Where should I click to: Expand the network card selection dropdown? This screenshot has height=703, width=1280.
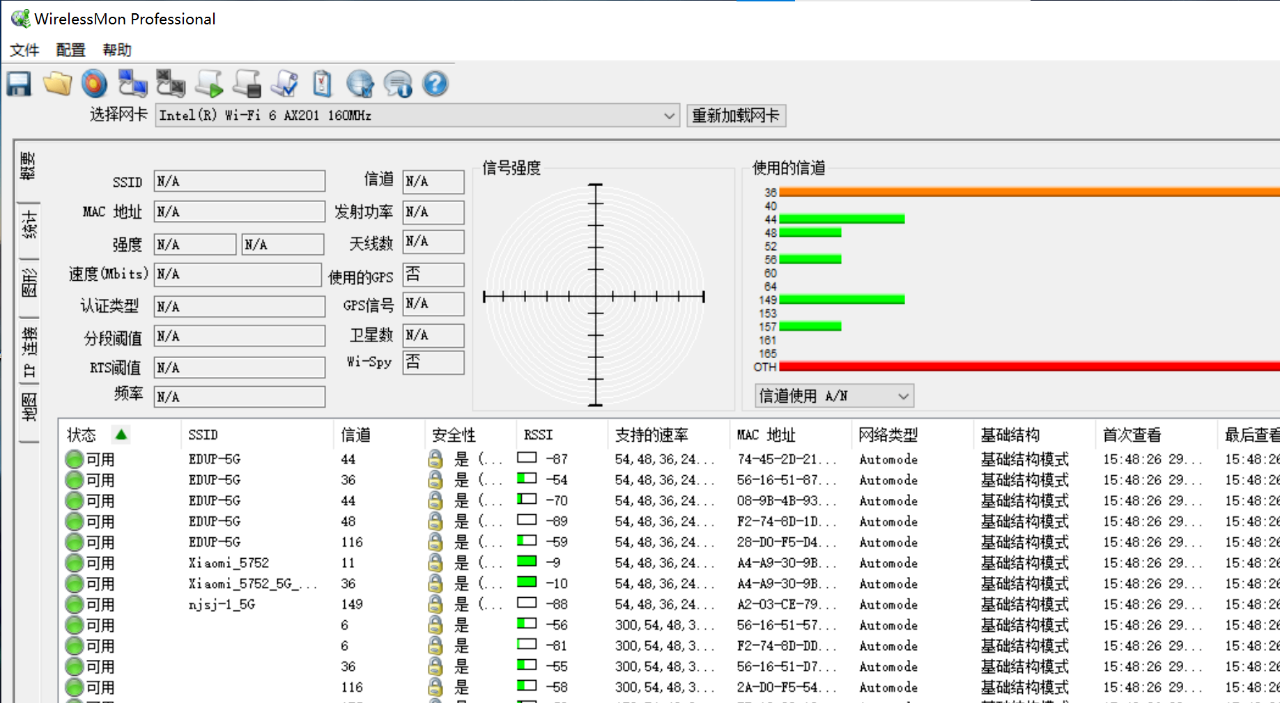(x=670, y=116)
